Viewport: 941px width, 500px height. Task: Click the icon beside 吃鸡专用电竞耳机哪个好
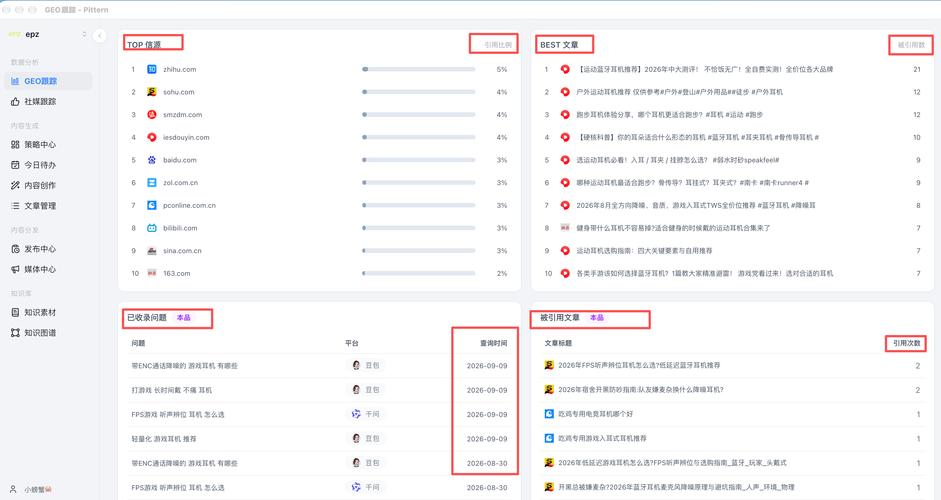click(x=549, y=414)
